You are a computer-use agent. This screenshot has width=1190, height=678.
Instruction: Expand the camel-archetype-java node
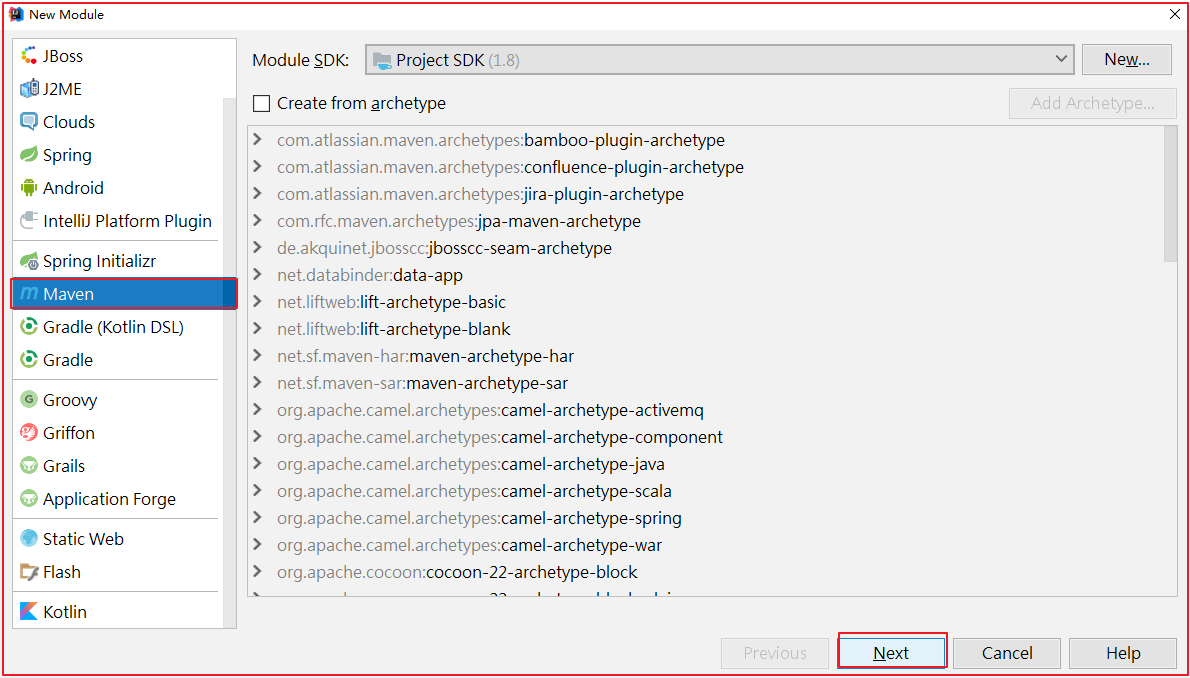pyautogui.click(x=258, y=464)
